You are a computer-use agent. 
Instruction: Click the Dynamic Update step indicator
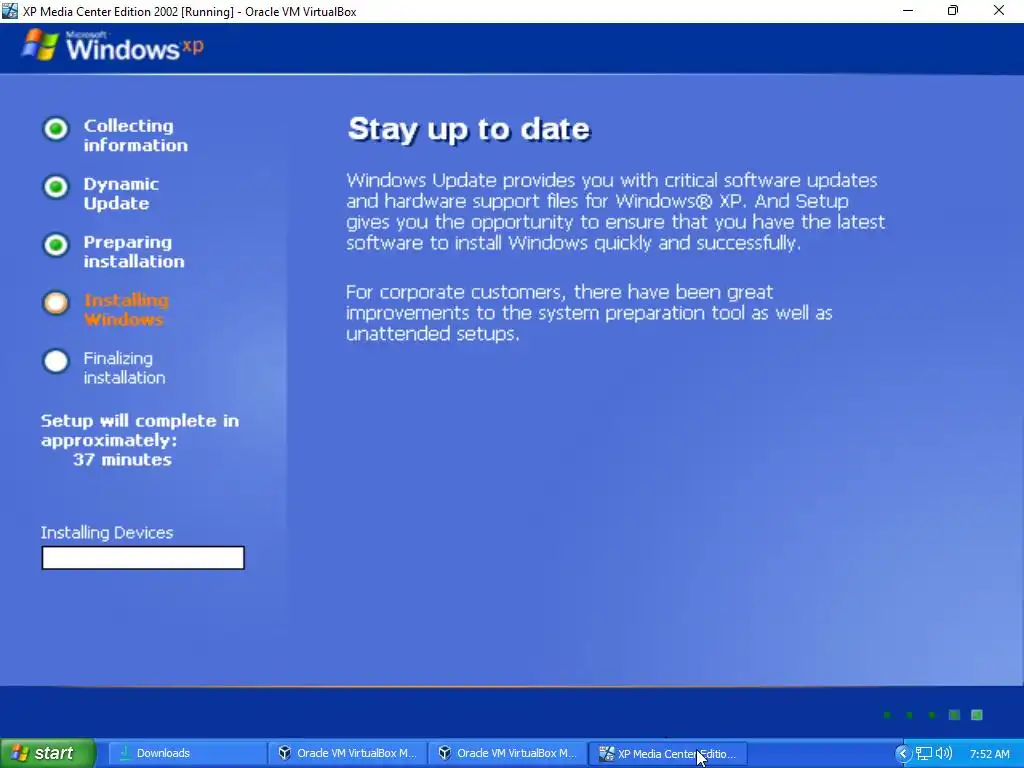pyautogui.click(x=56, y=187)
